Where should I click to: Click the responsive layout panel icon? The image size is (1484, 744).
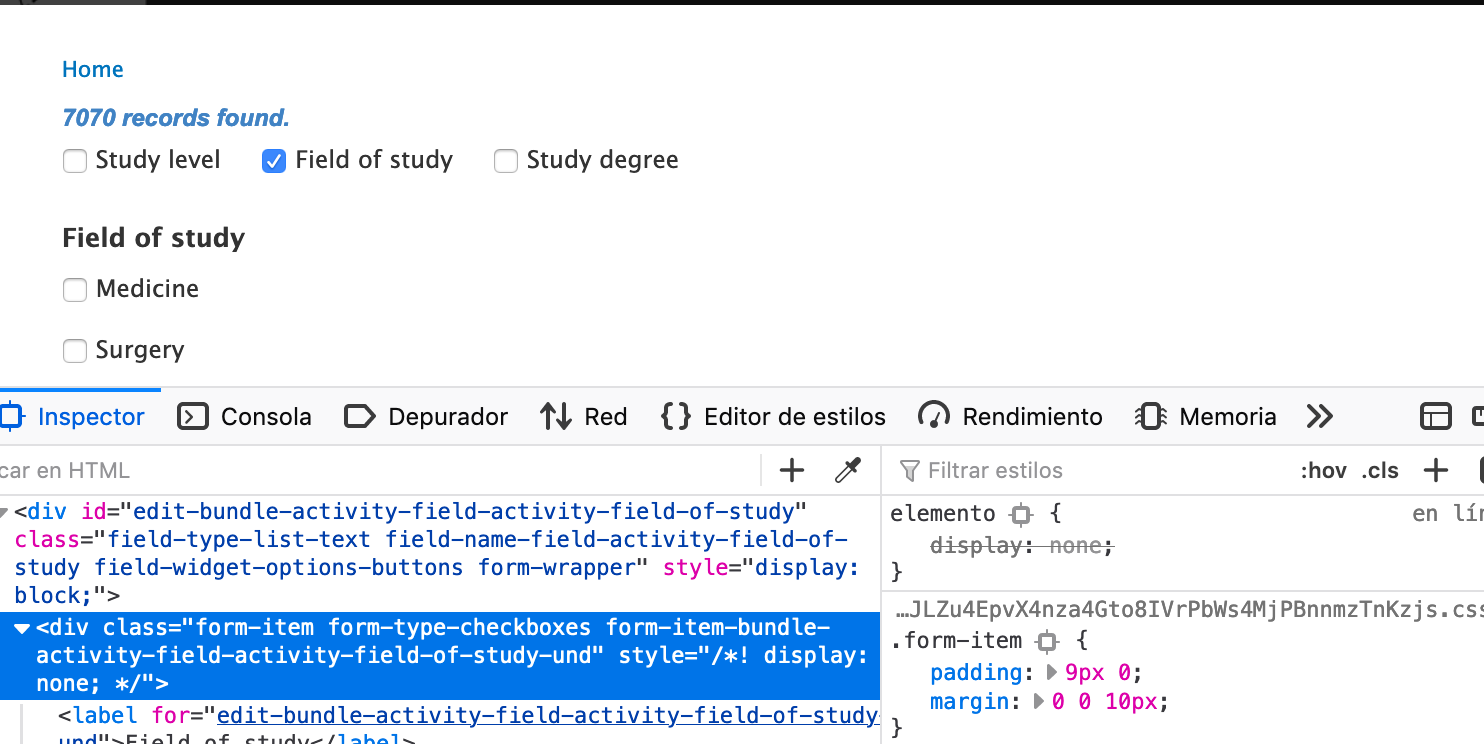point(1436,417)
